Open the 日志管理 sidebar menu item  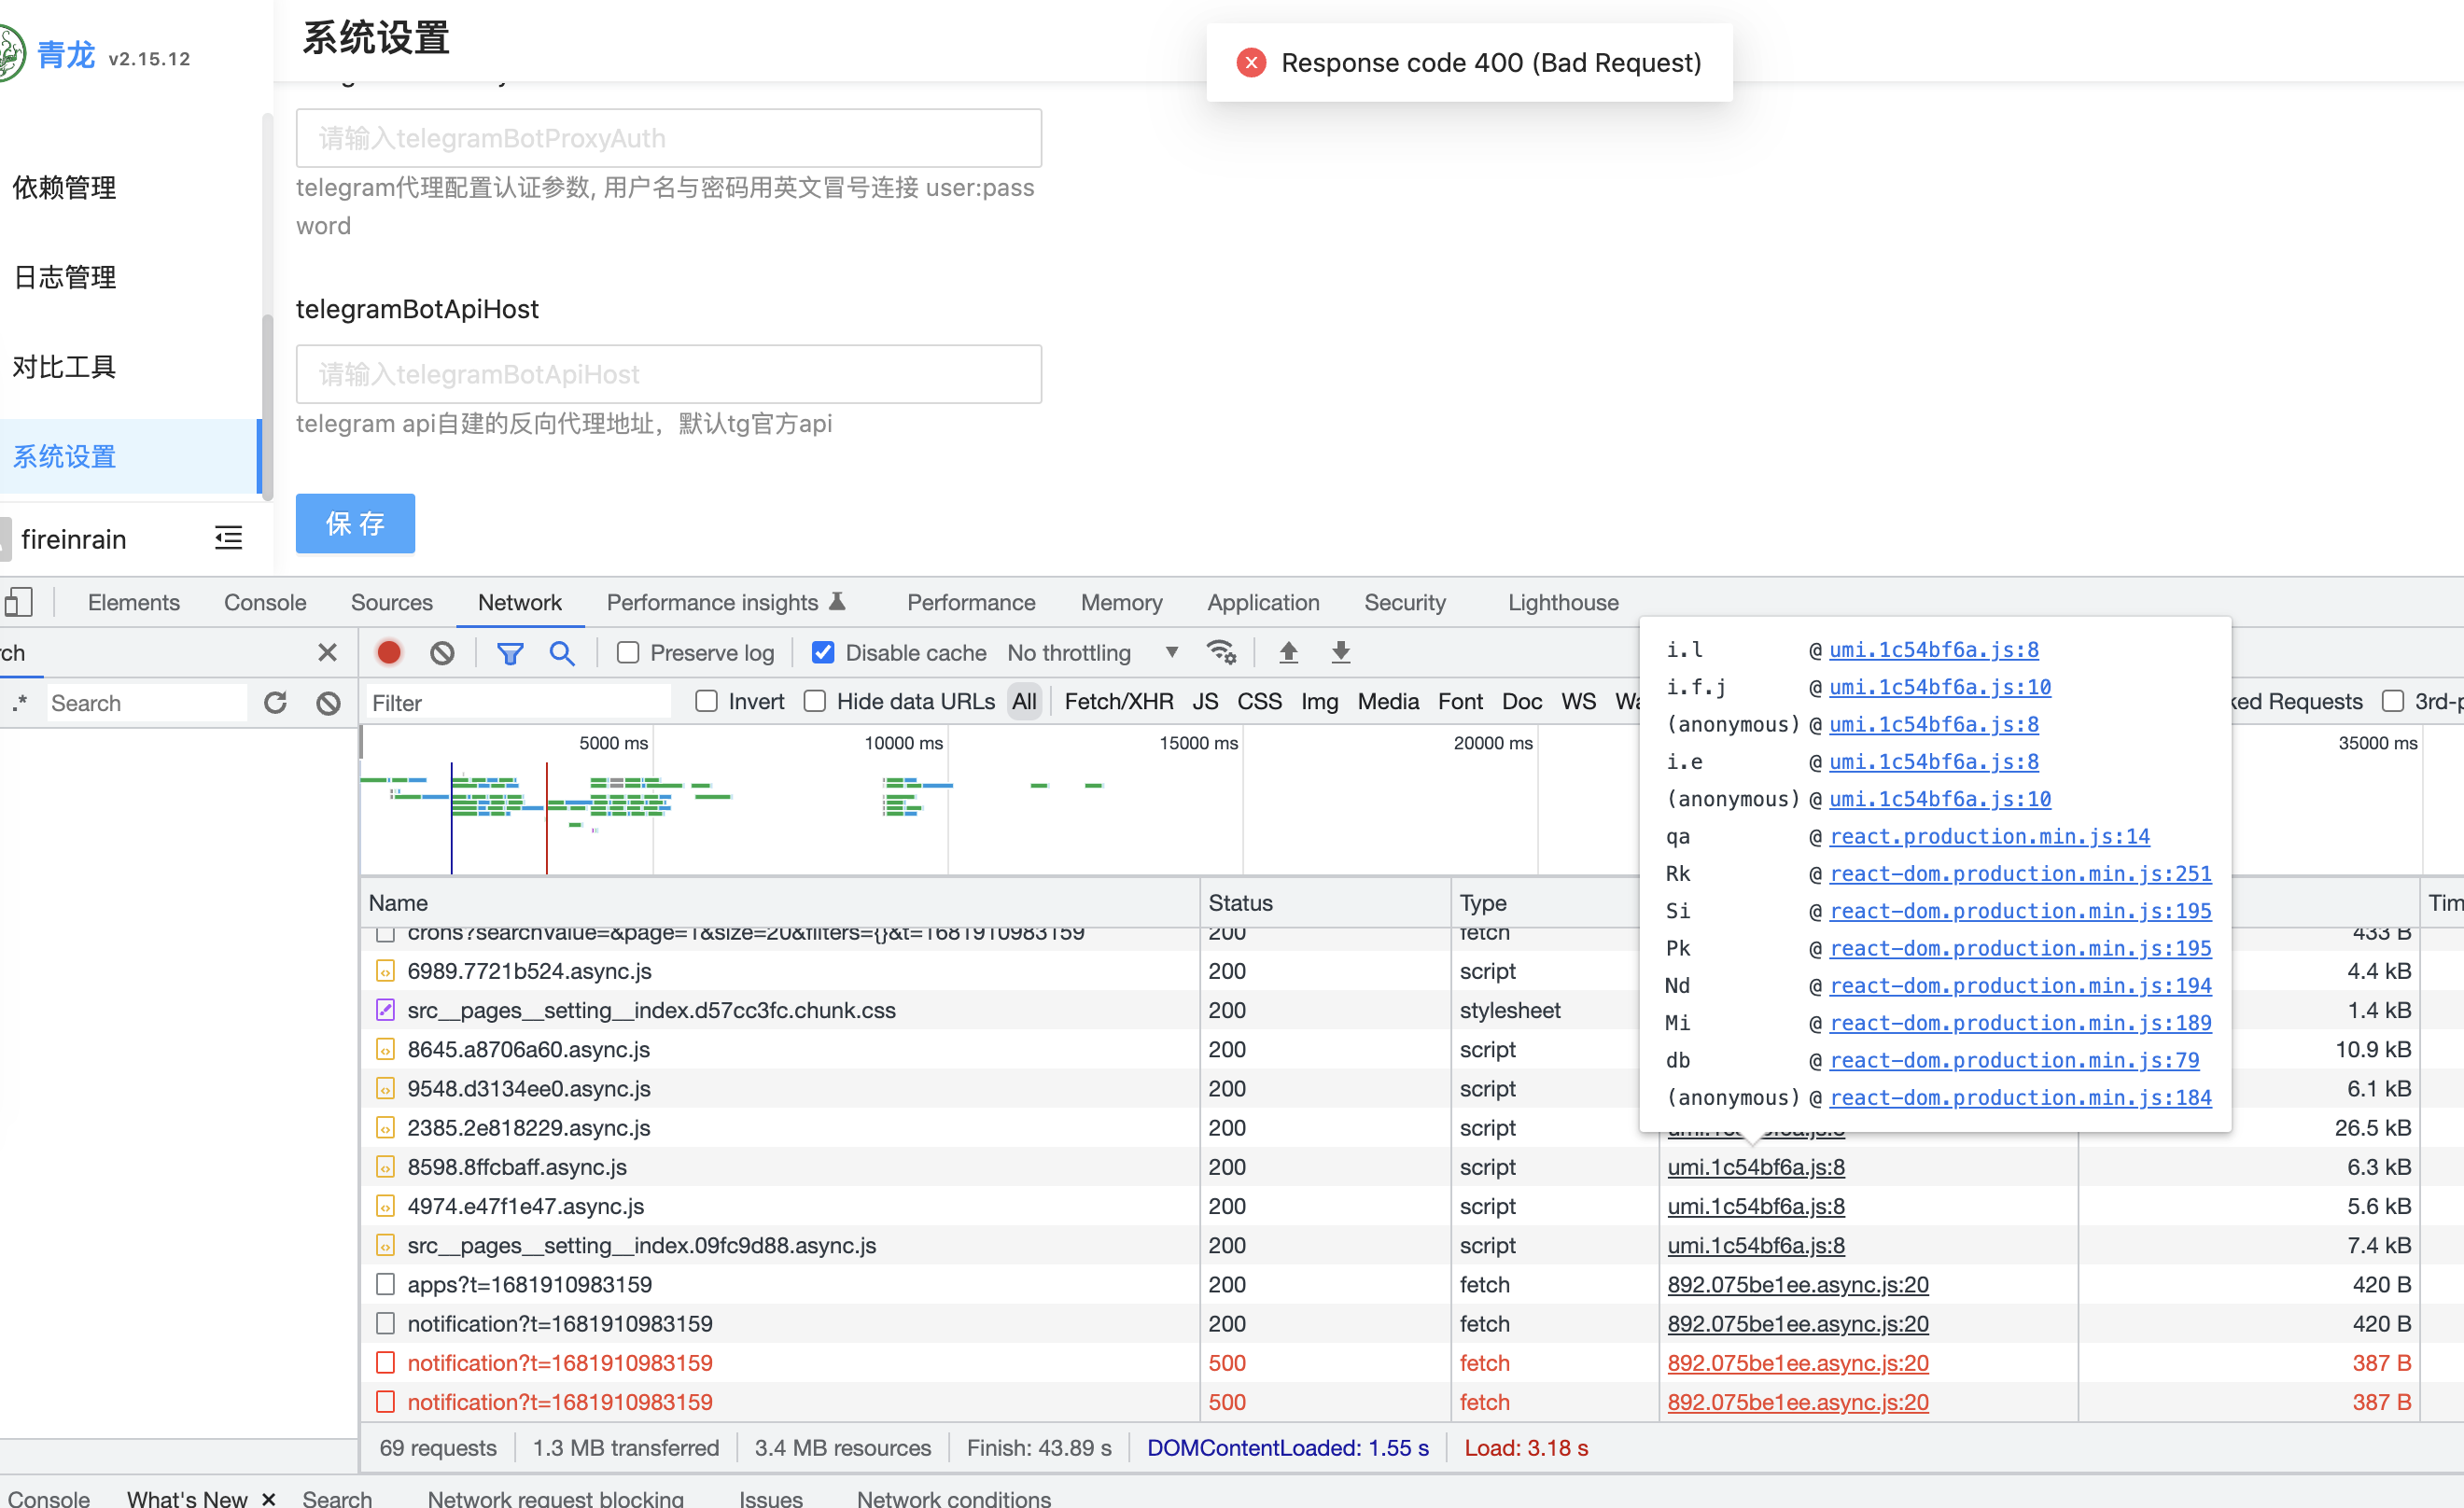click(65, 277)
